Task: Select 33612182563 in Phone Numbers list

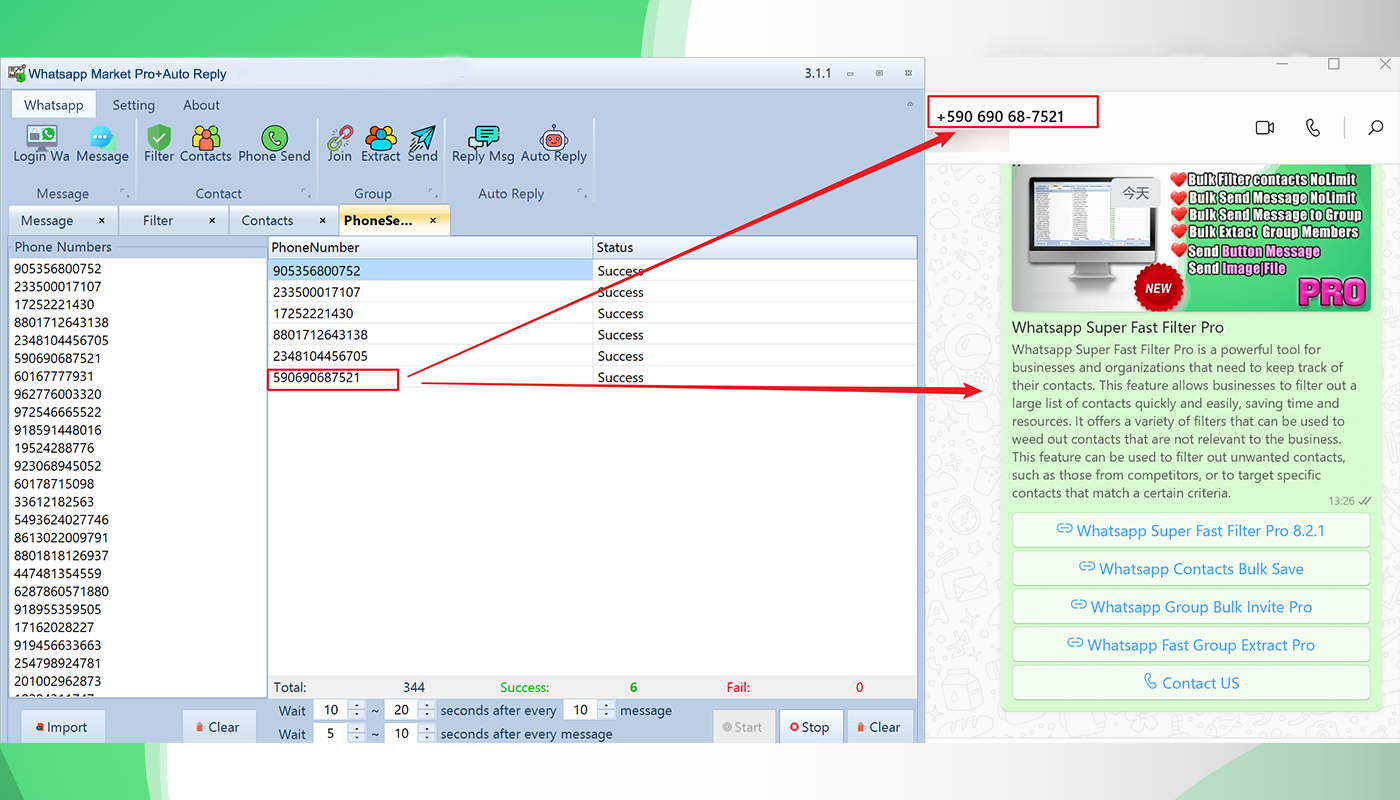Action: tap(54, 502)
